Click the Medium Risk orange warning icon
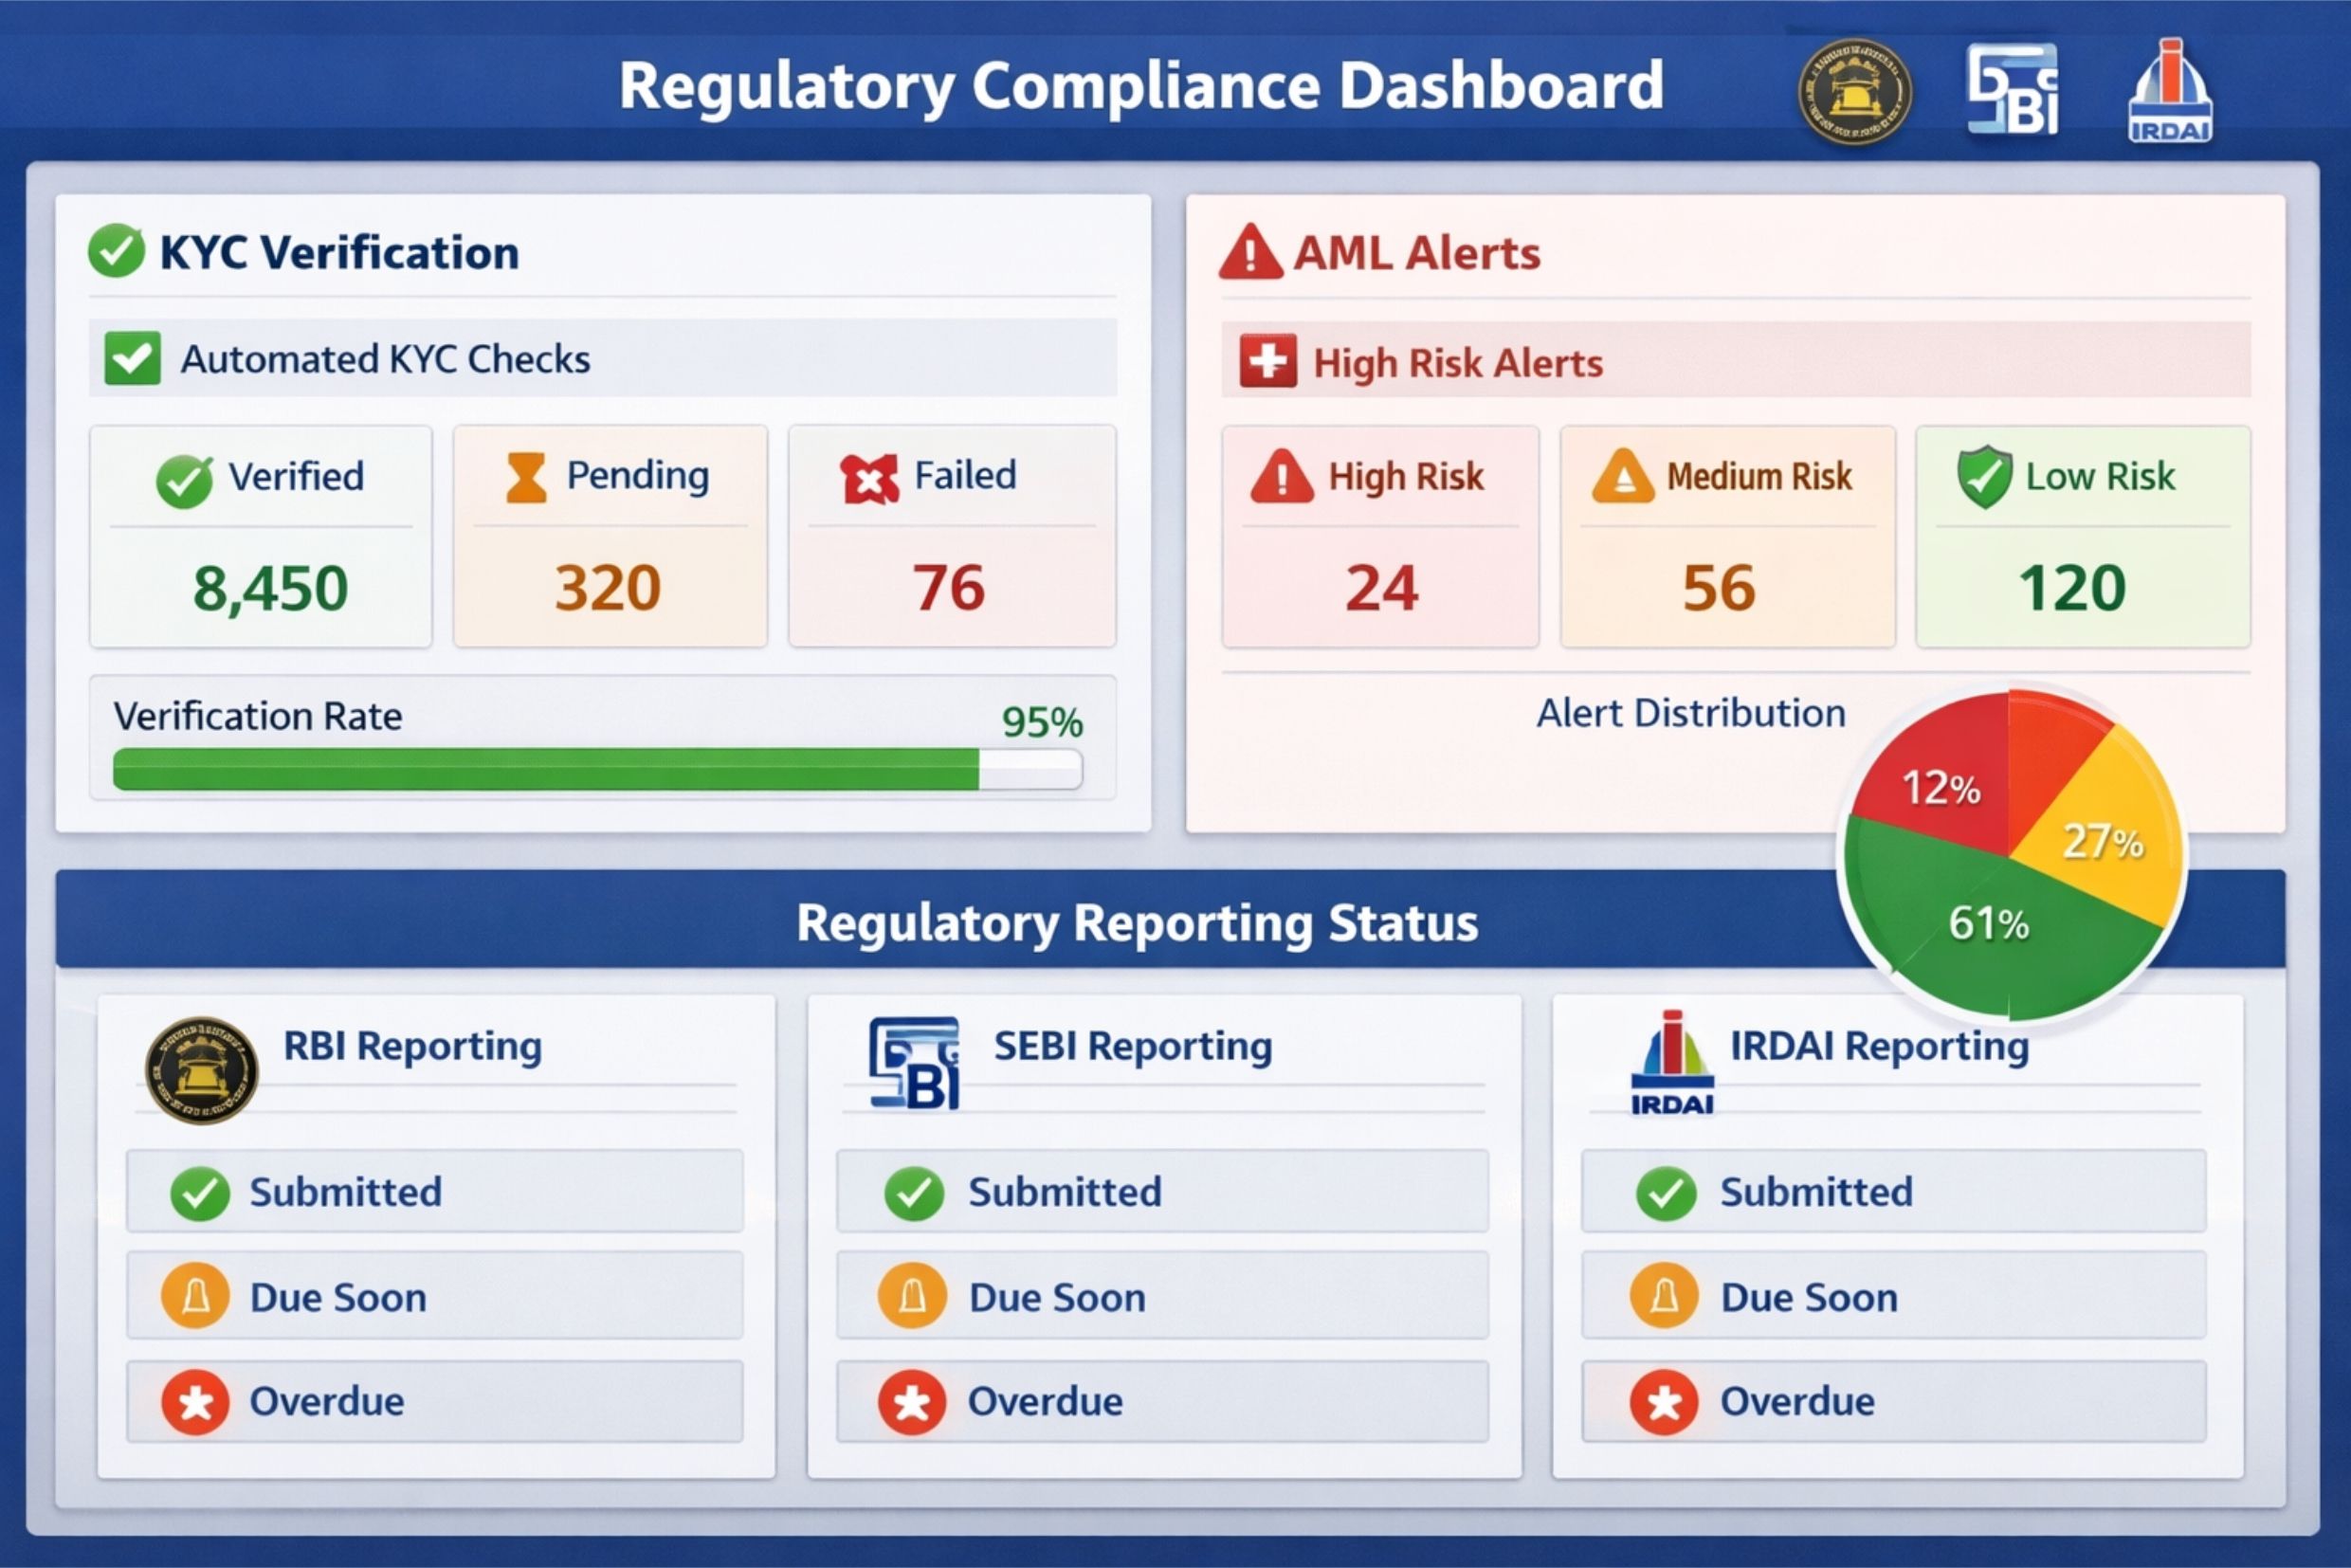Viewport: 2351px width, 1568px height. click(1622, 476)
